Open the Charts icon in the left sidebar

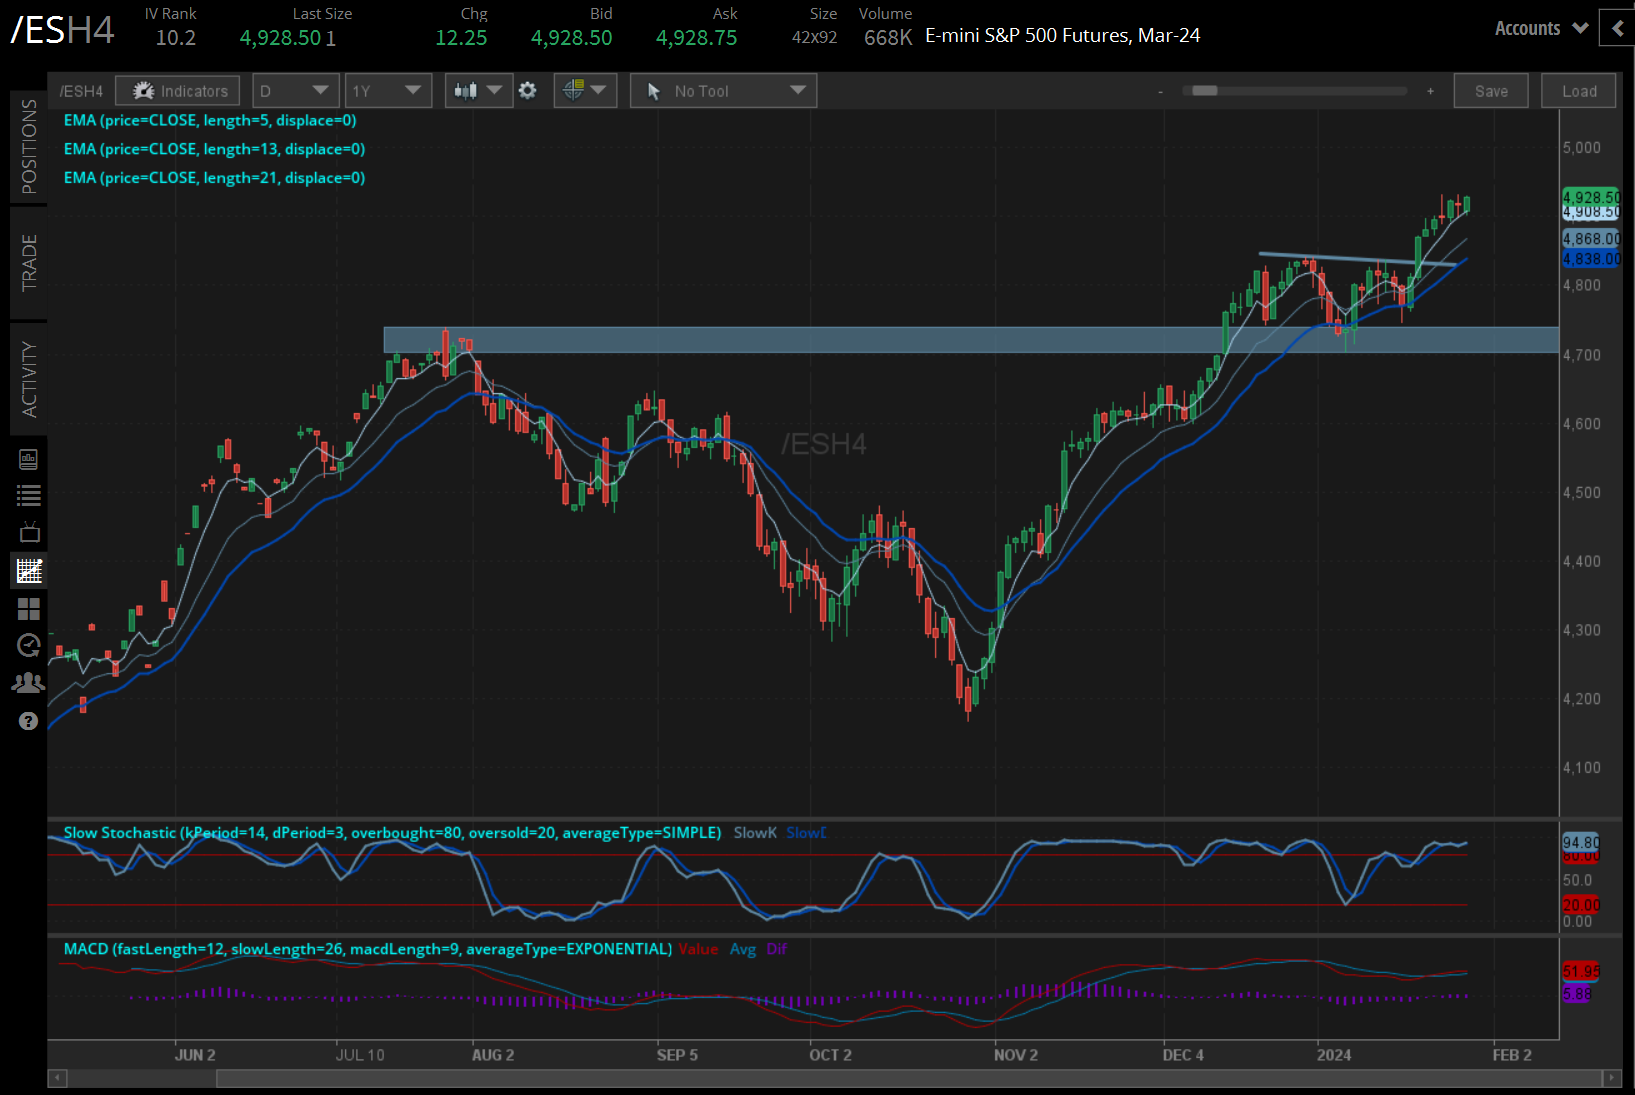(x=28, y=571)
